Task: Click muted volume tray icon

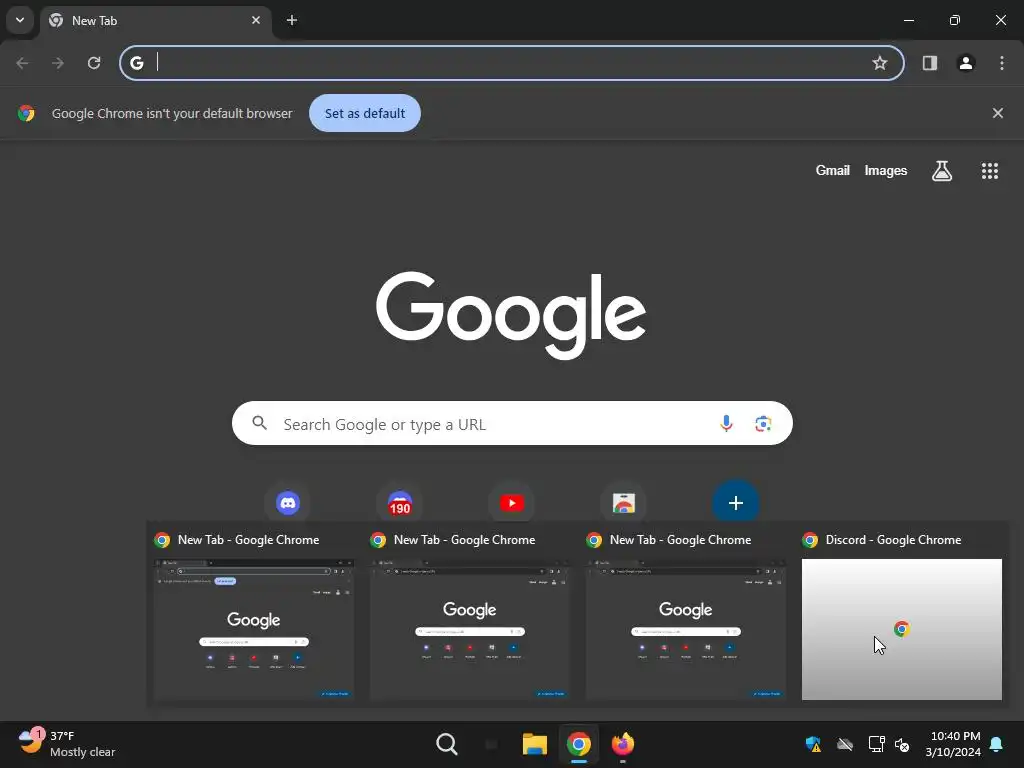Action: click(902, 744)
